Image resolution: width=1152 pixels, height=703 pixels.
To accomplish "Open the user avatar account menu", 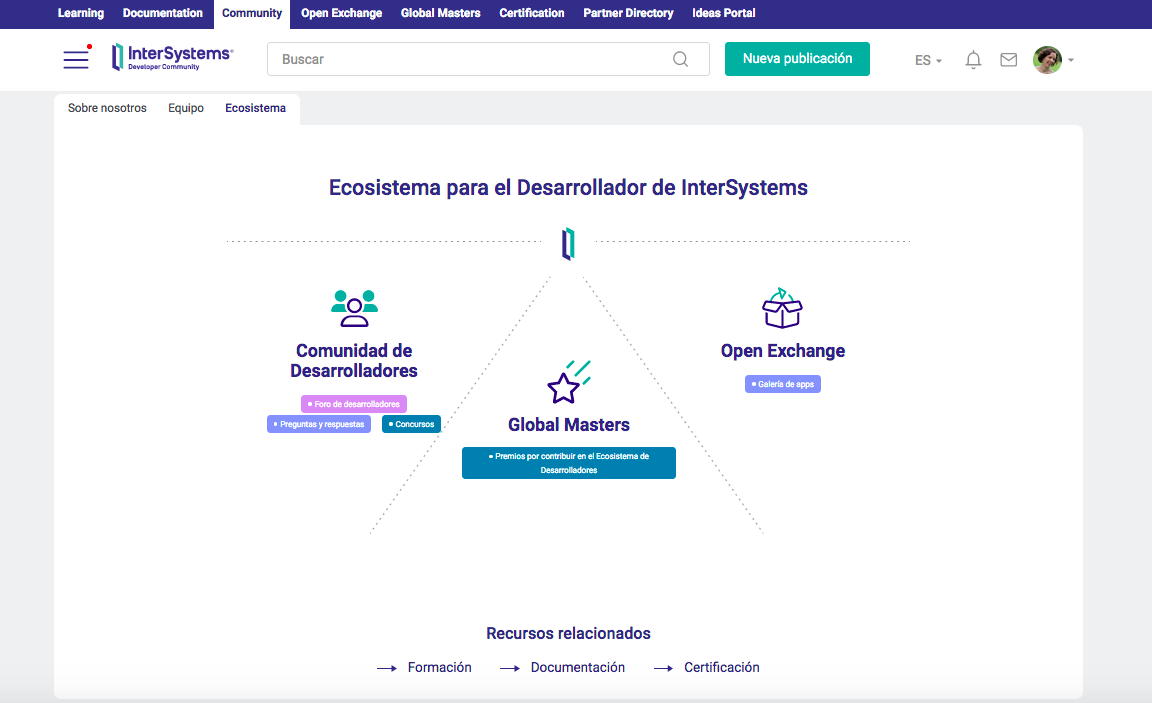I will [1053, 60].
